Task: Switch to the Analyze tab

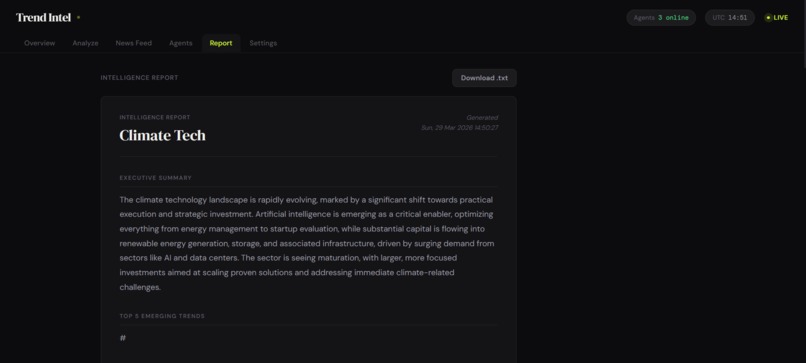Action: click(85, 43)
